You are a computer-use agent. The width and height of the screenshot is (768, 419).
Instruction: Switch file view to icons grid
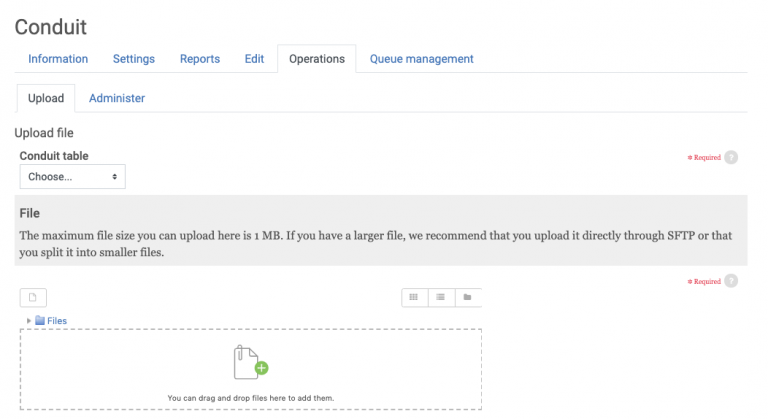tap(414, 297)
